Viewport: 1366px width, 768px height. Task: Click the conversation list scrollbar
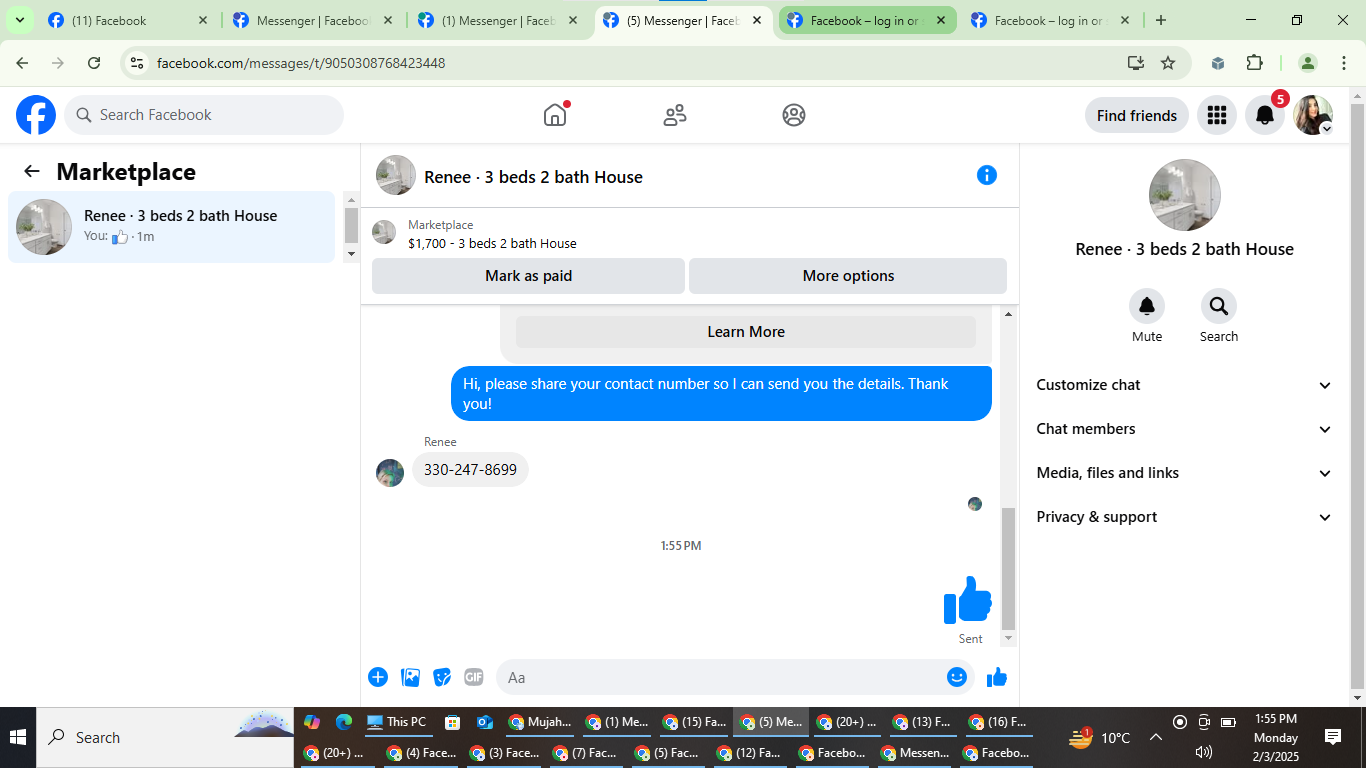[x=351, y=226]
